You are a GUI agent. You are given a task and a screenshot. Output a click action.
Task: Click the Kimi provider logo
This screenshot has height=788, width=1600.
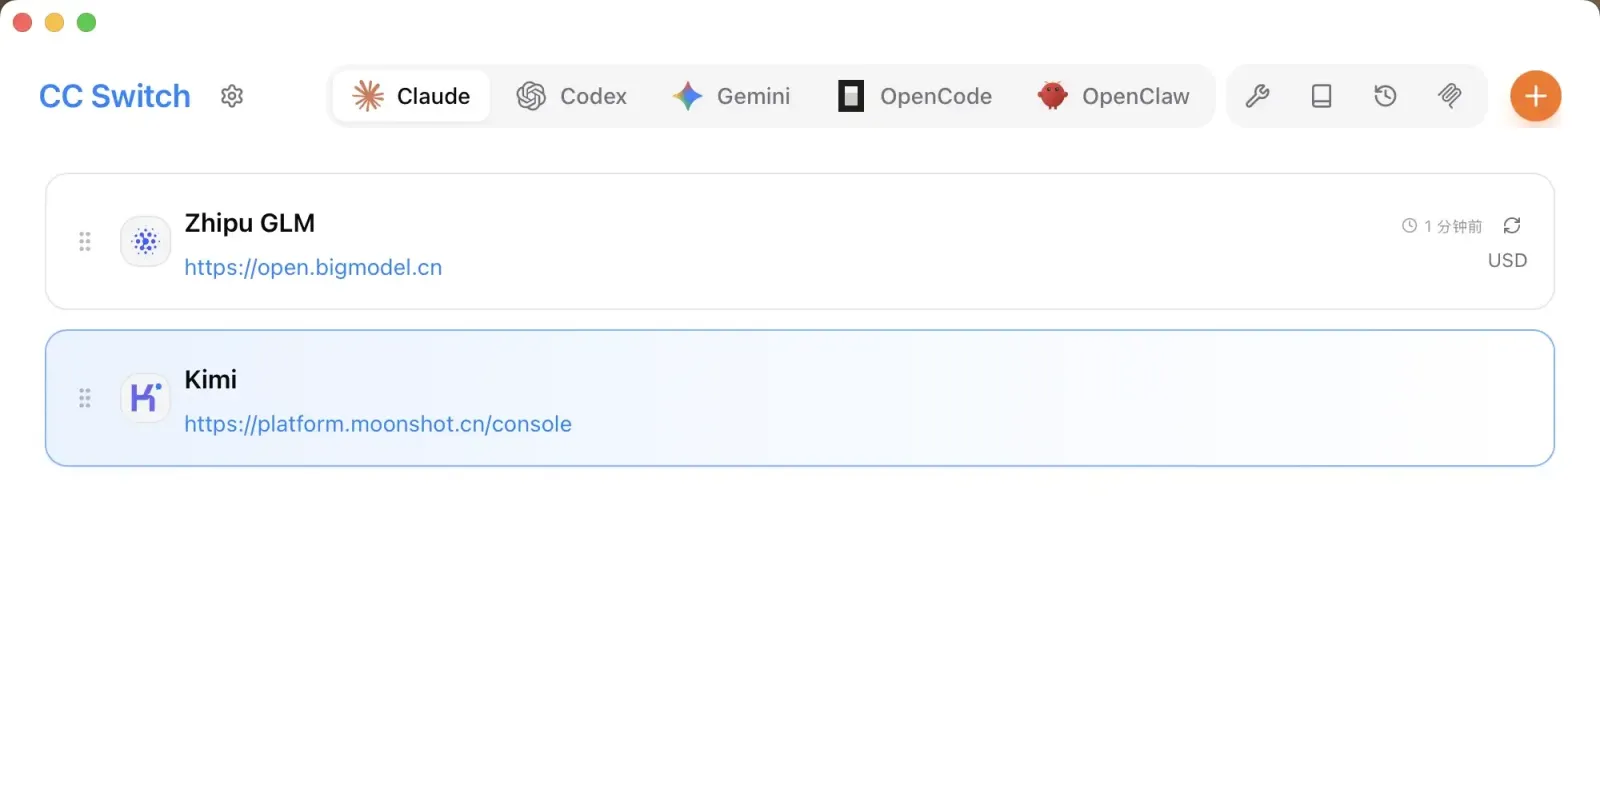pos(145,398)
